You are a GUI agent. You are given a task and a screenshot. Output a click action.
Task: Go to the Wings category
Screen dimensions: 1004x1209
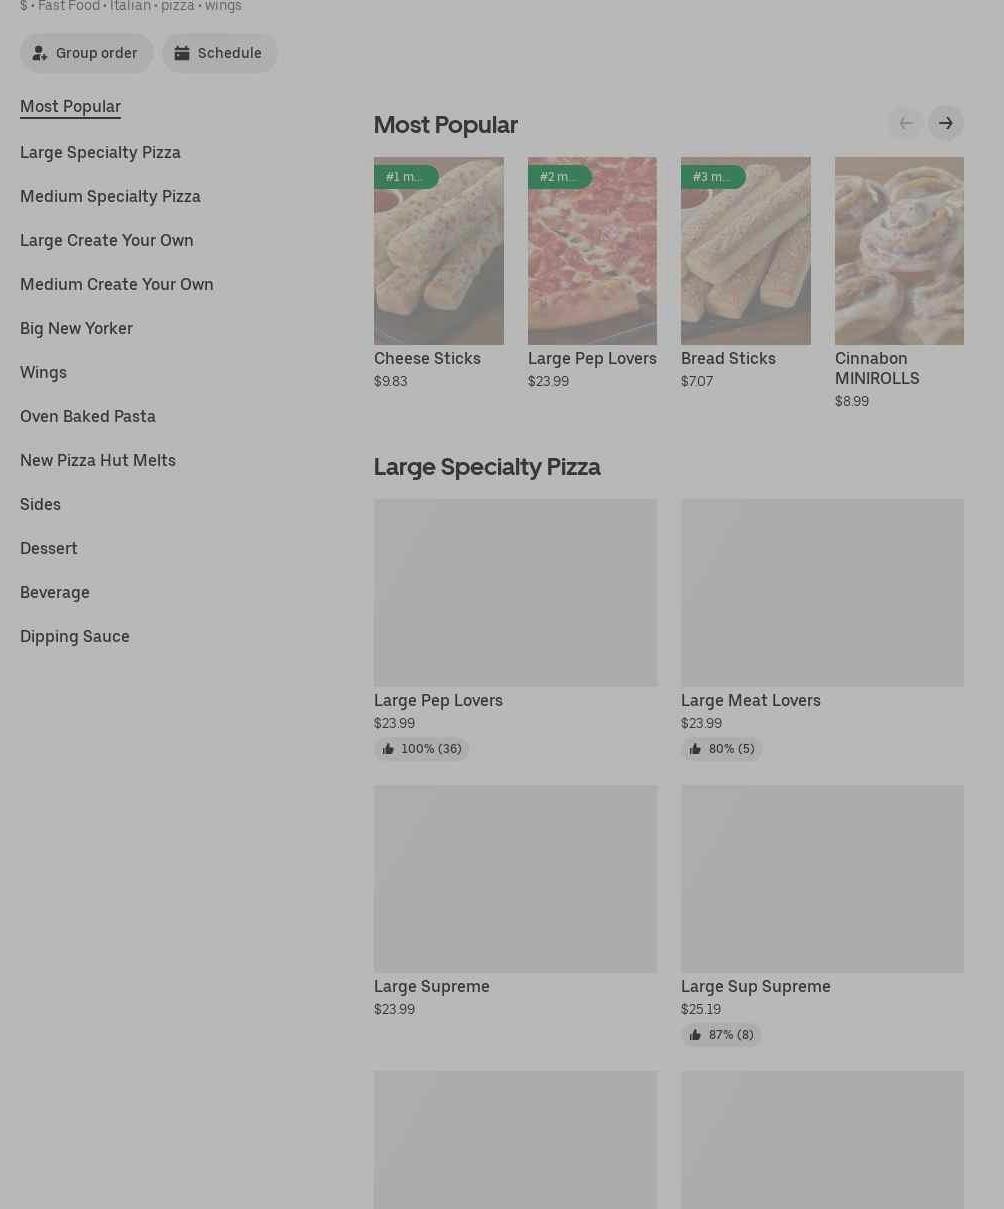43,372
